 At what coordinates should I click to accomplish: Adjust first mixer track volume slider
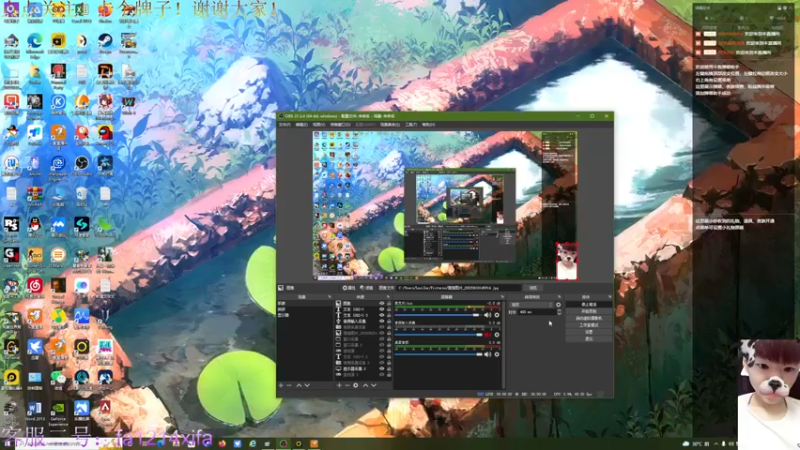click(437, 315)
